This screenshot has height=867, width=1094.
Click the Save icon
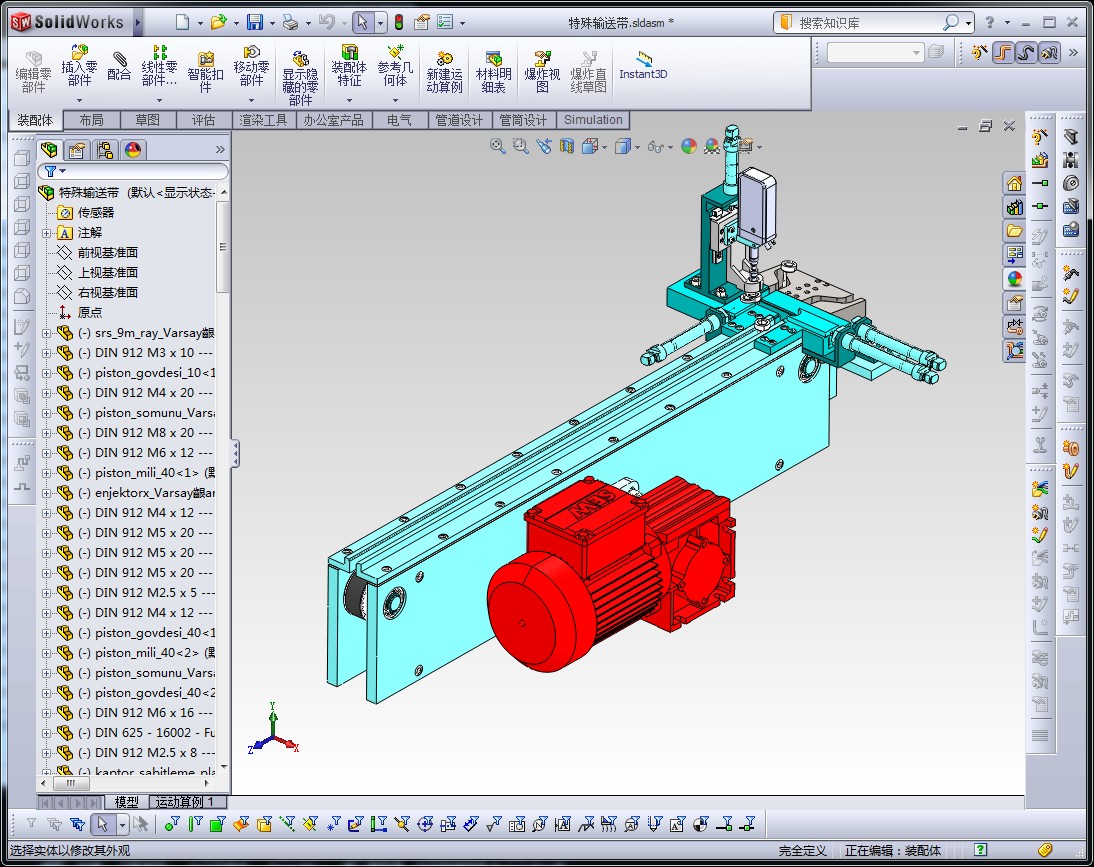255,22
